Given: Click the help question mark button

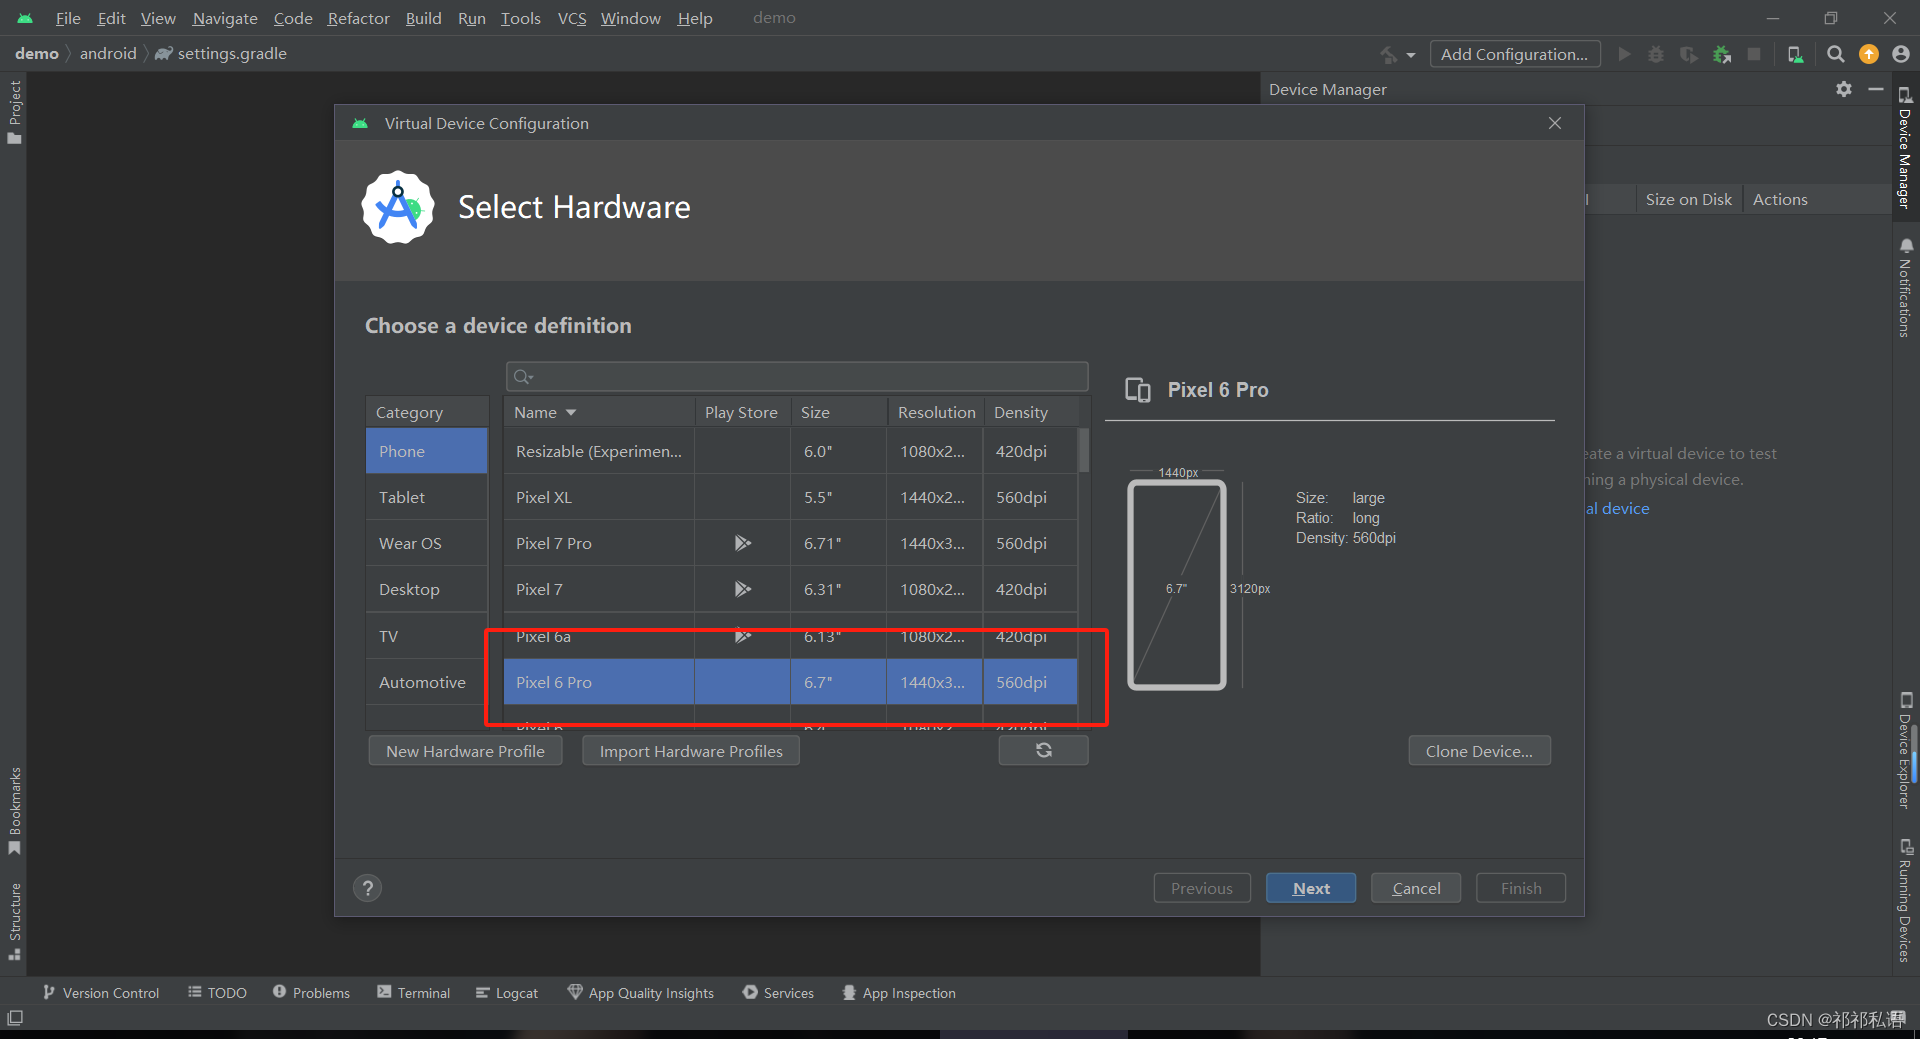Looking at the screenshot, I should [x=368, y=888].
